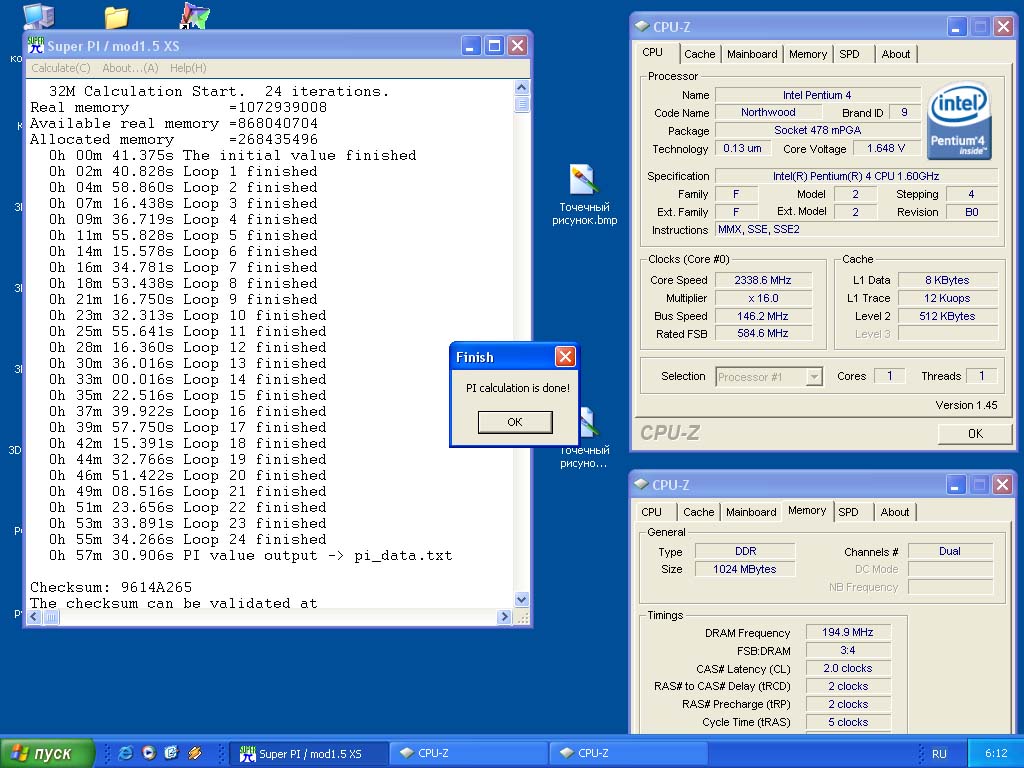This screenshot has height=768, width=1024.
Task: Click the Intel Pentium 4 logo
Action: (959, 121)
